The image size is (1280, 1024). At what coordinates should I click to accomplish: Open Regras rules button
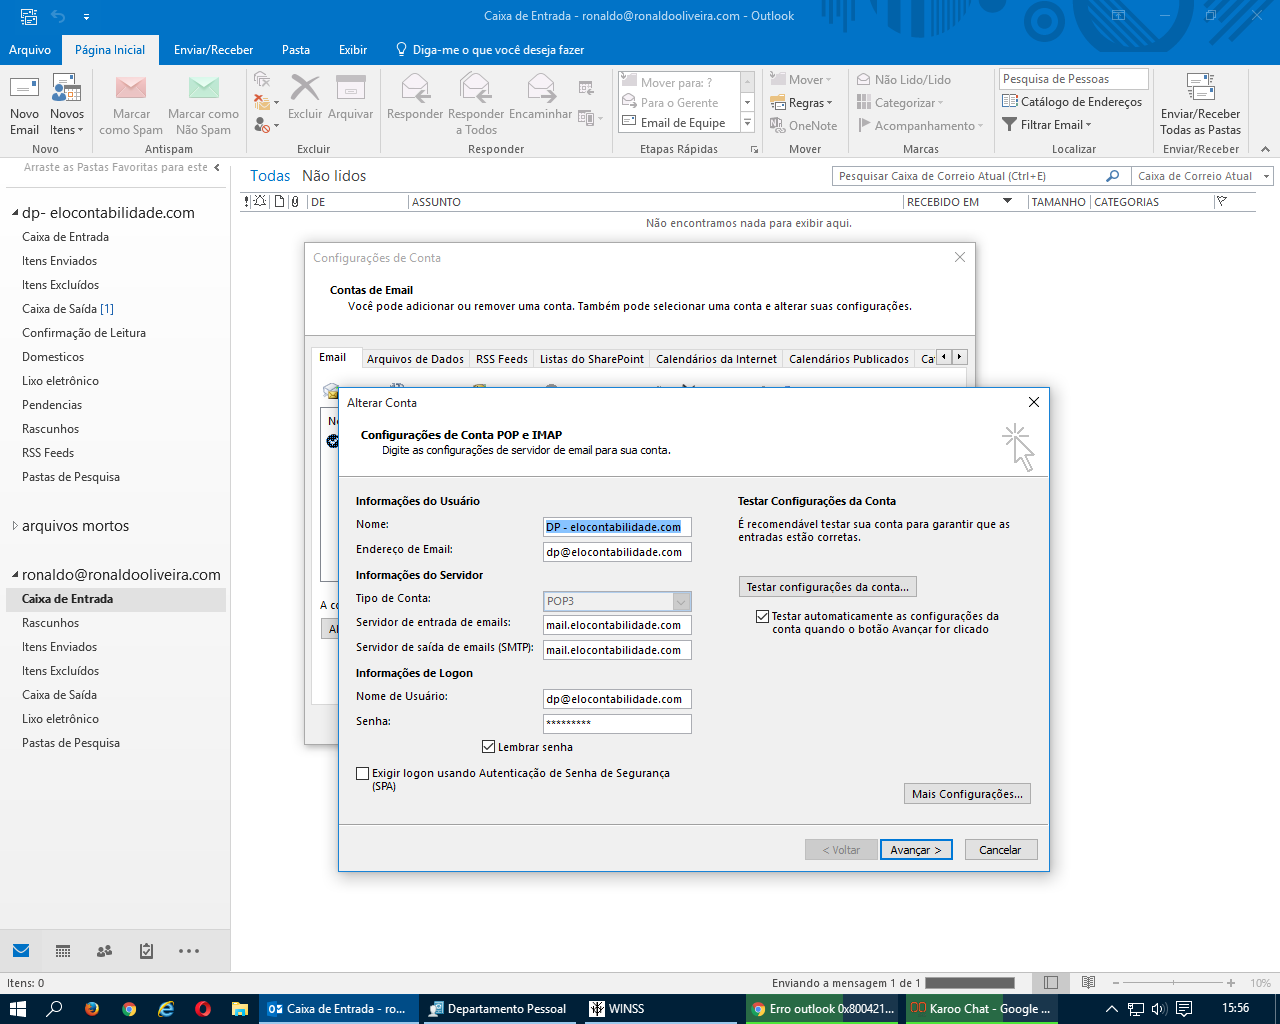click(802, 102)
